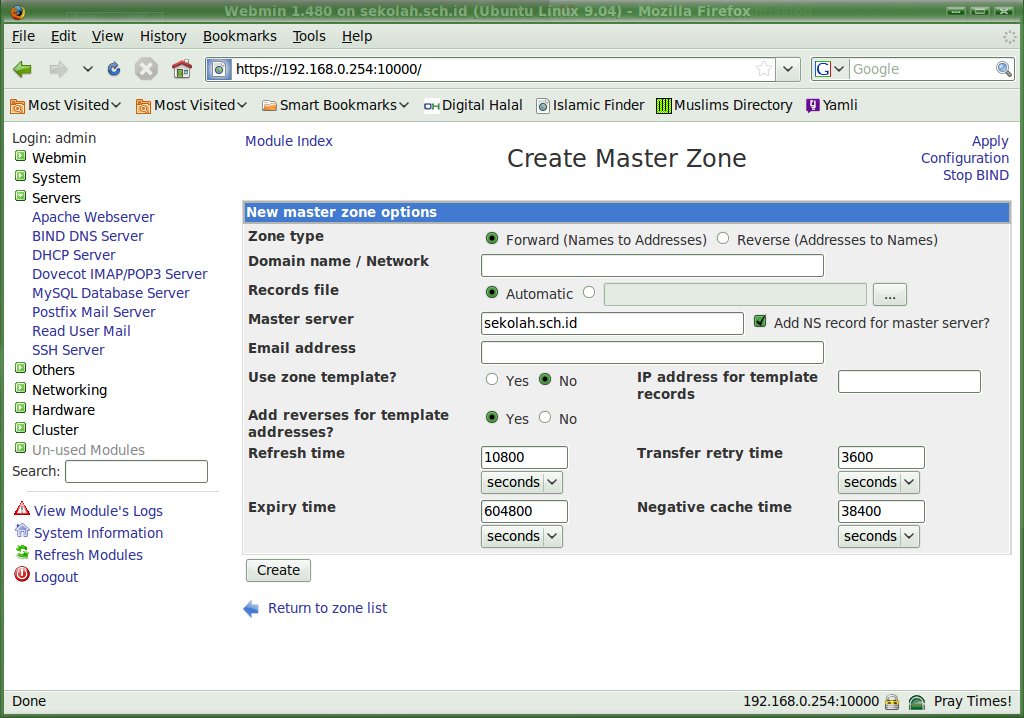Click the search magnifier icon in the Google box

1004,69
